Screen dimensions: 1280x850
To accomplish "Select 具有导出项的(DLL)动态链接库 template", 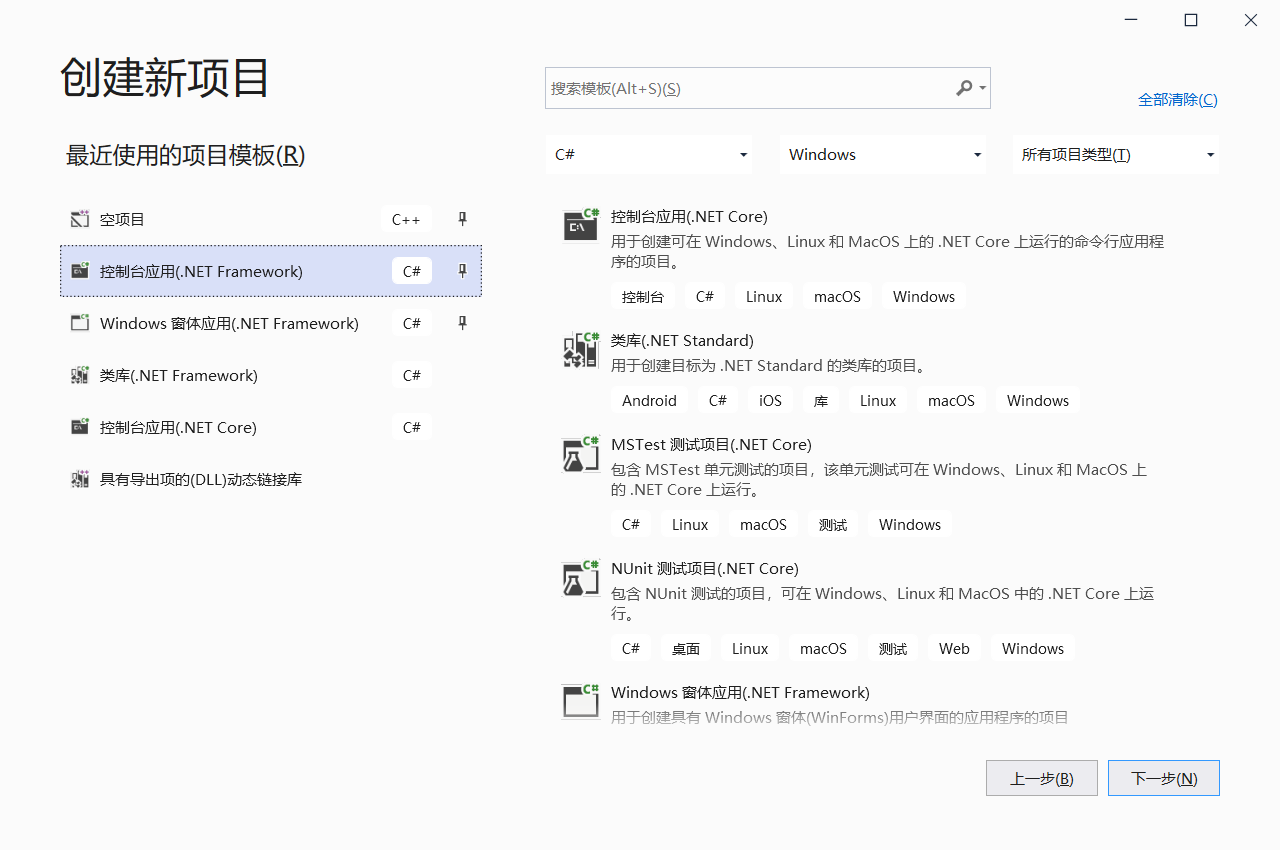I will point(271,479).
